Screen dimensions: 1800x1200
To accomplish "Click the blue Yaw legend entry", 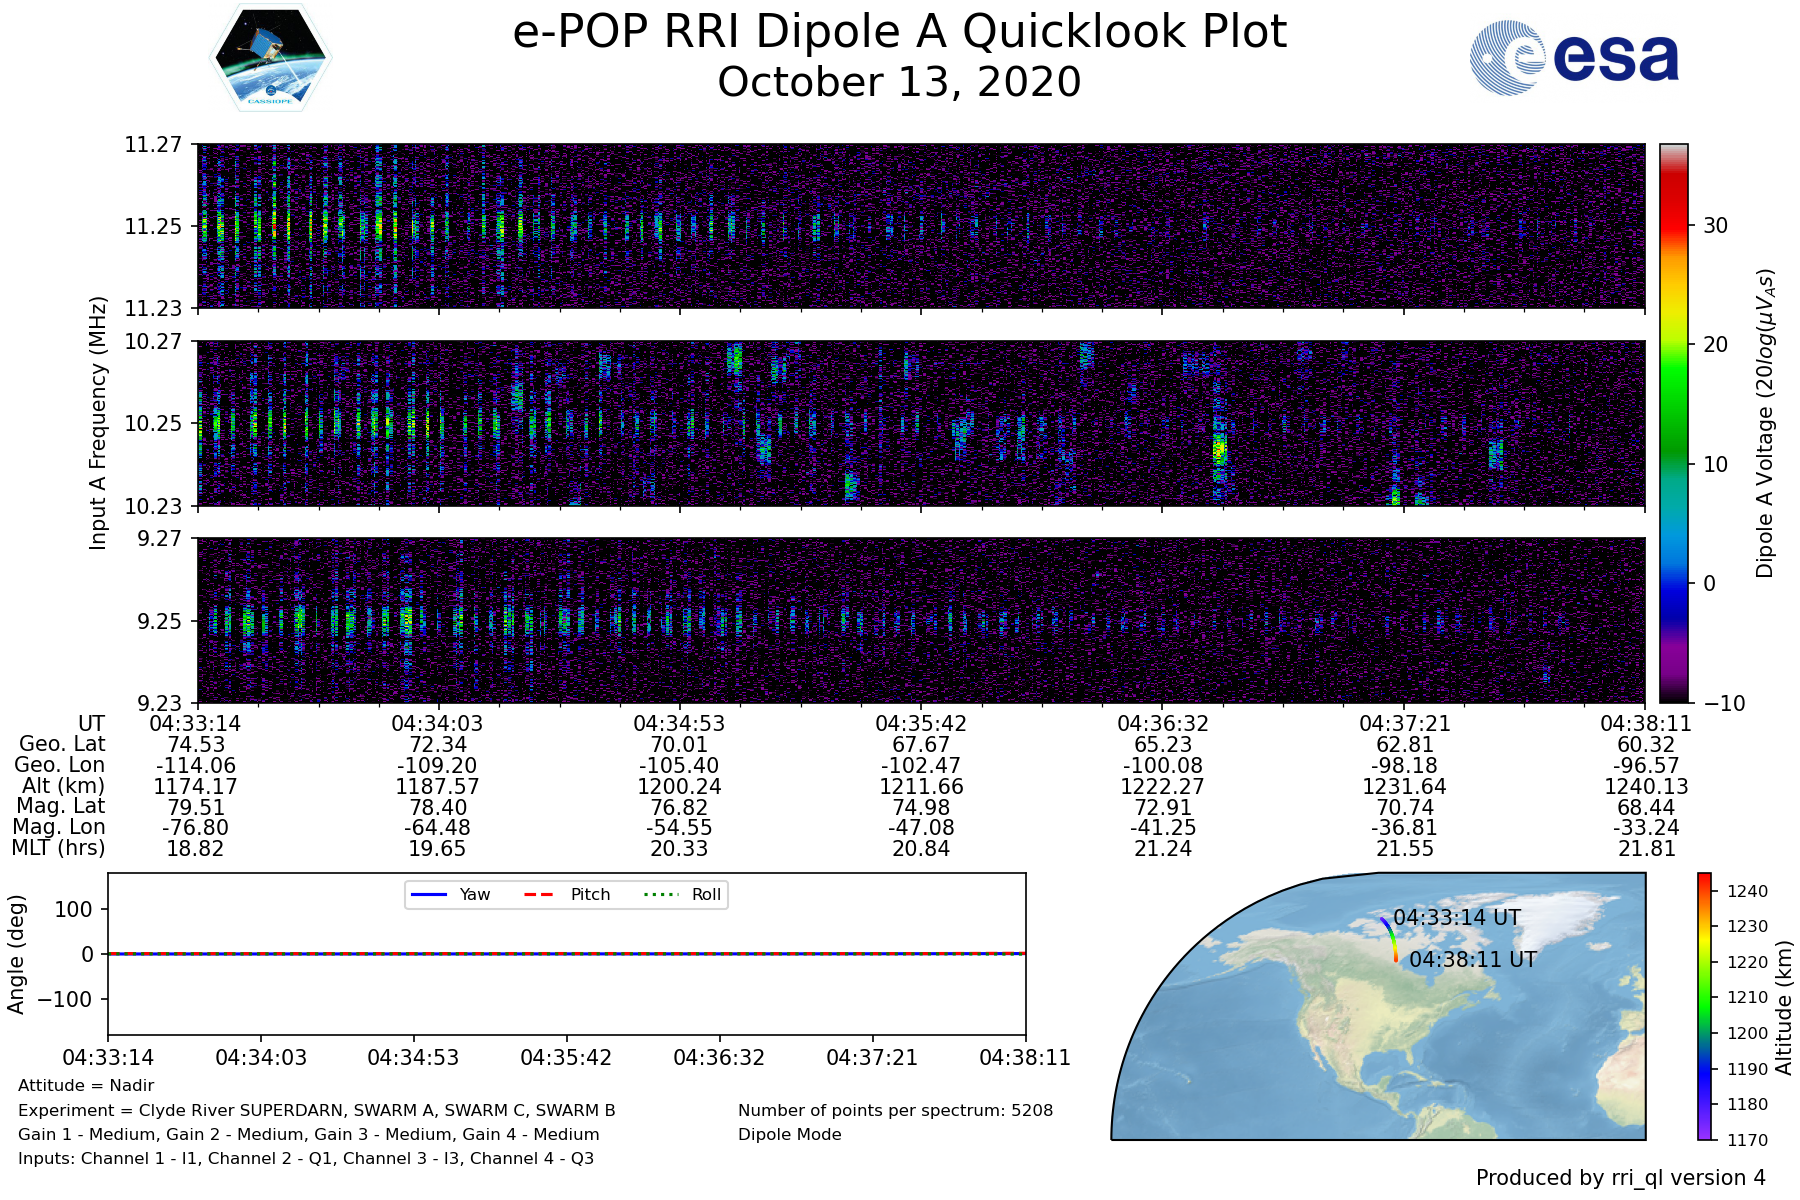I will 449,894.
